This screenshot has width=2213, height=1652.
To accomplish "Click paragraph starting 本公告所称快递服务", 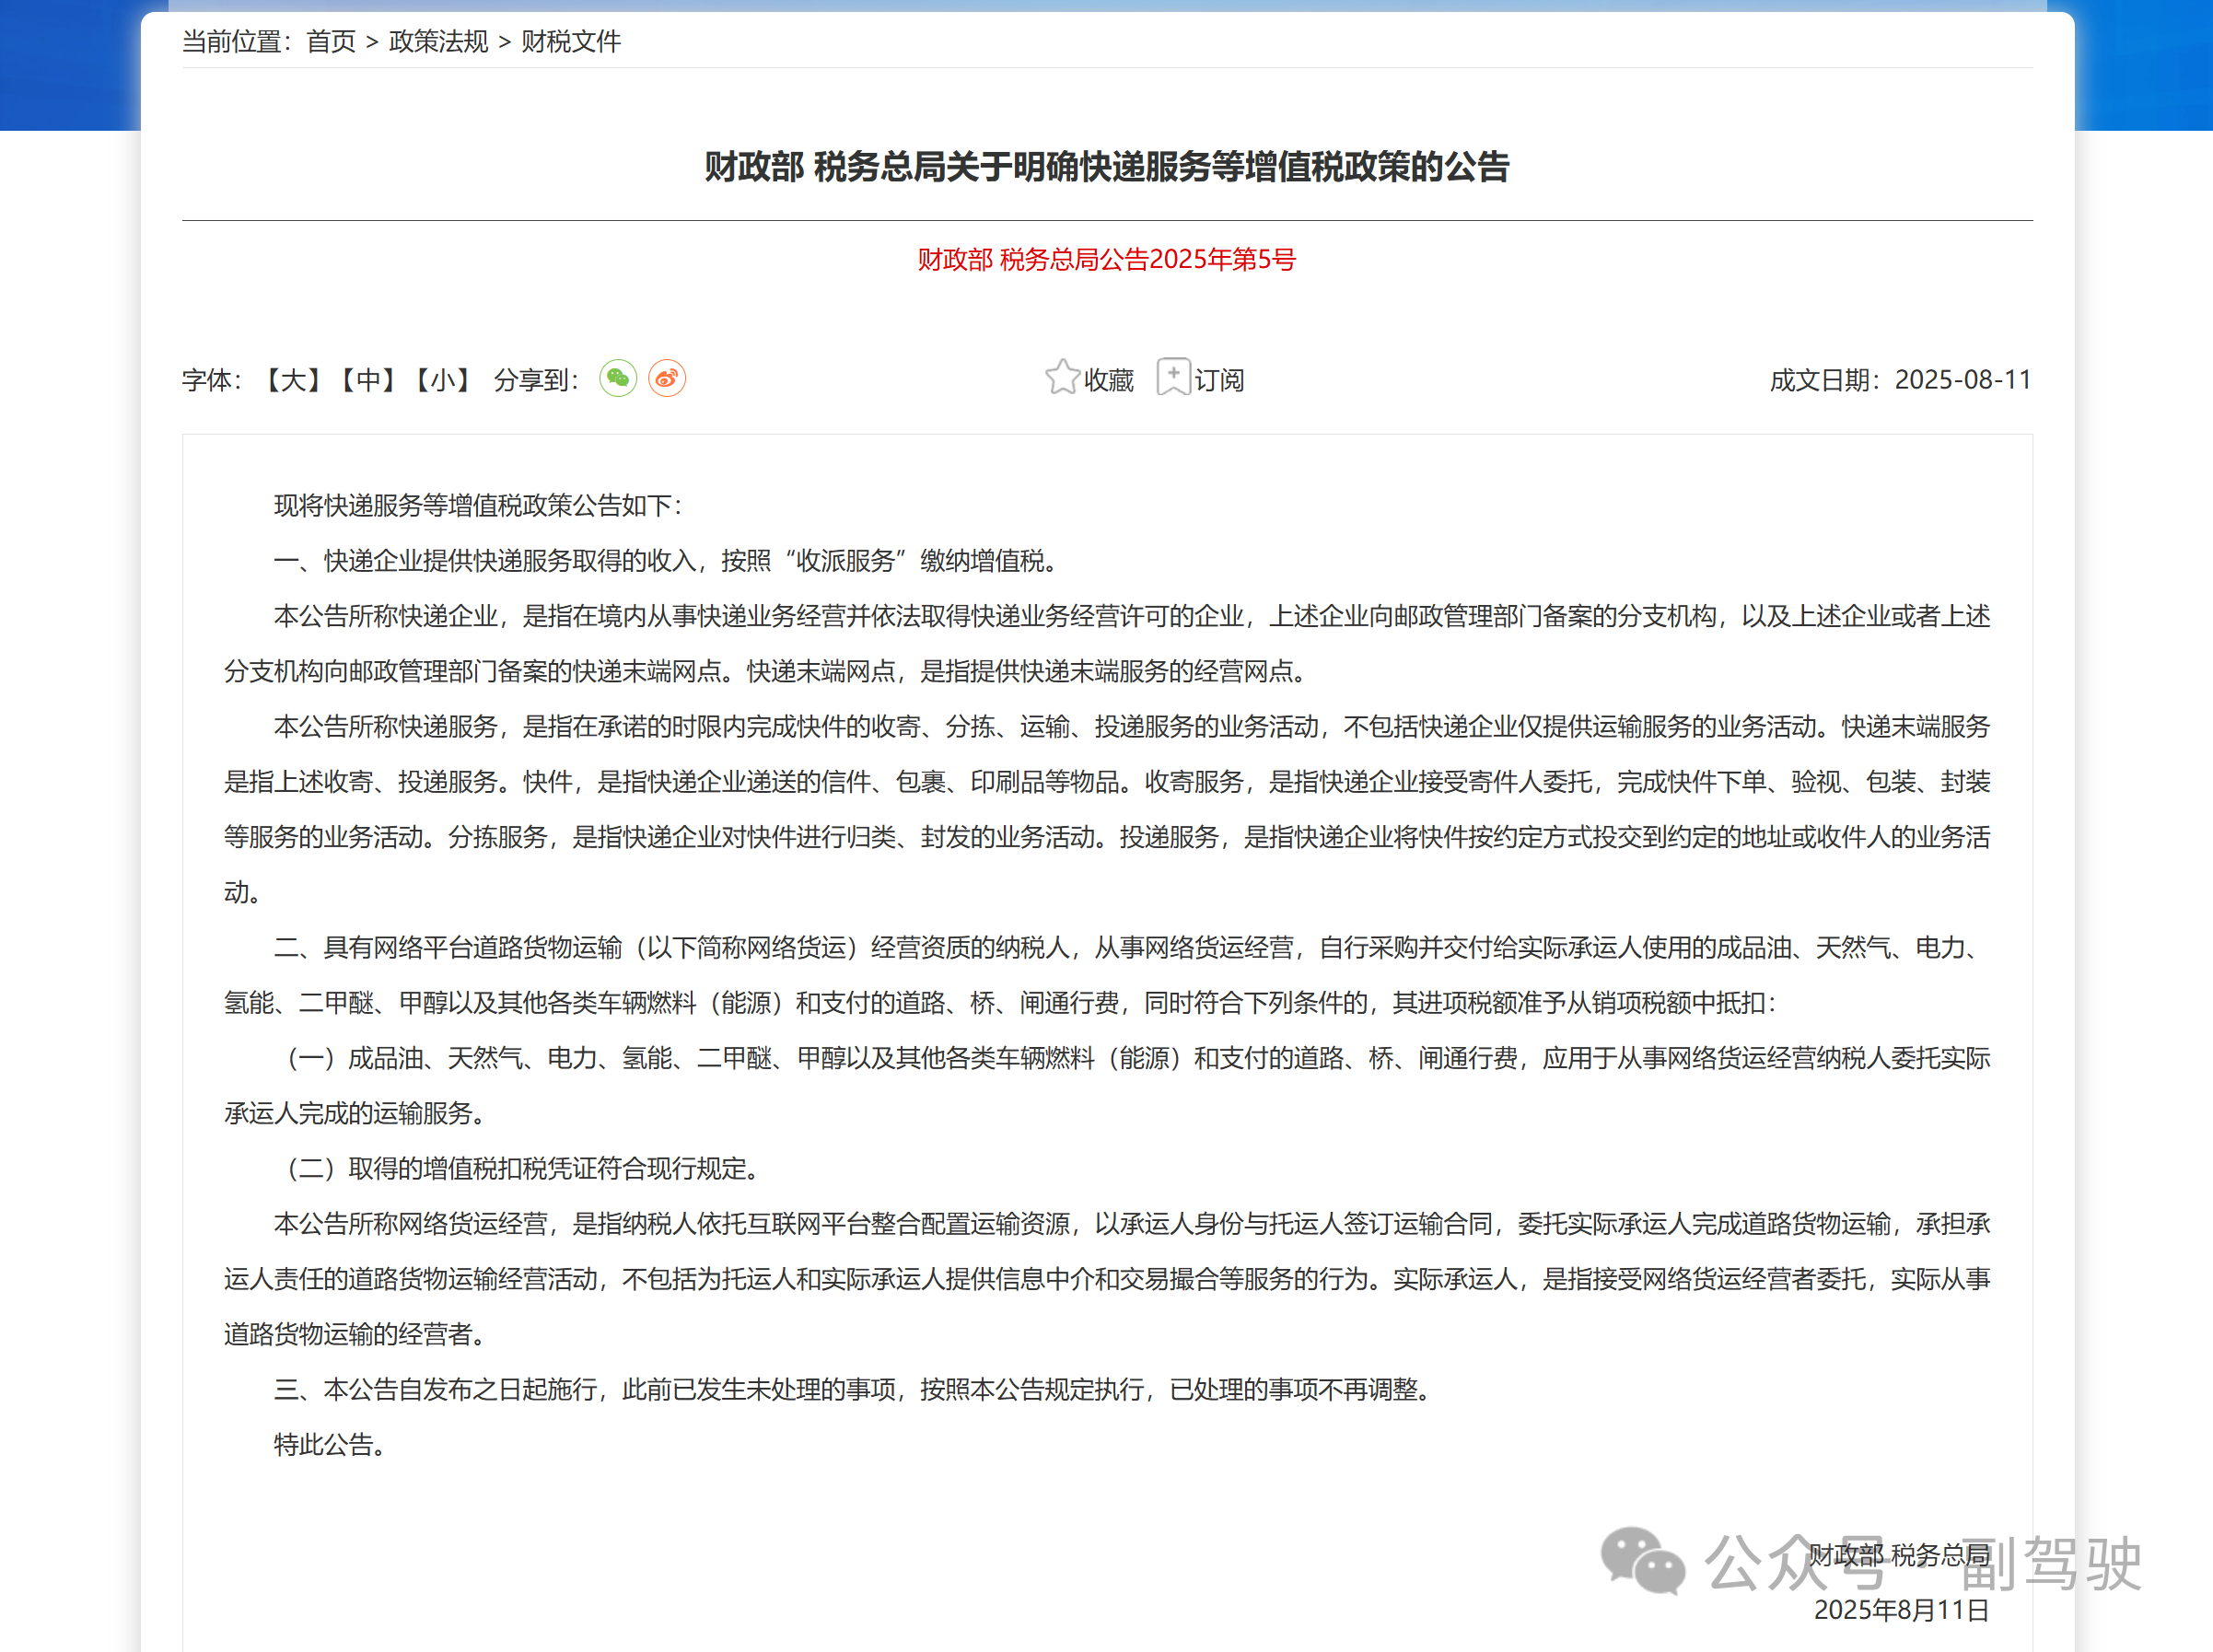I will click(1107, 809).
